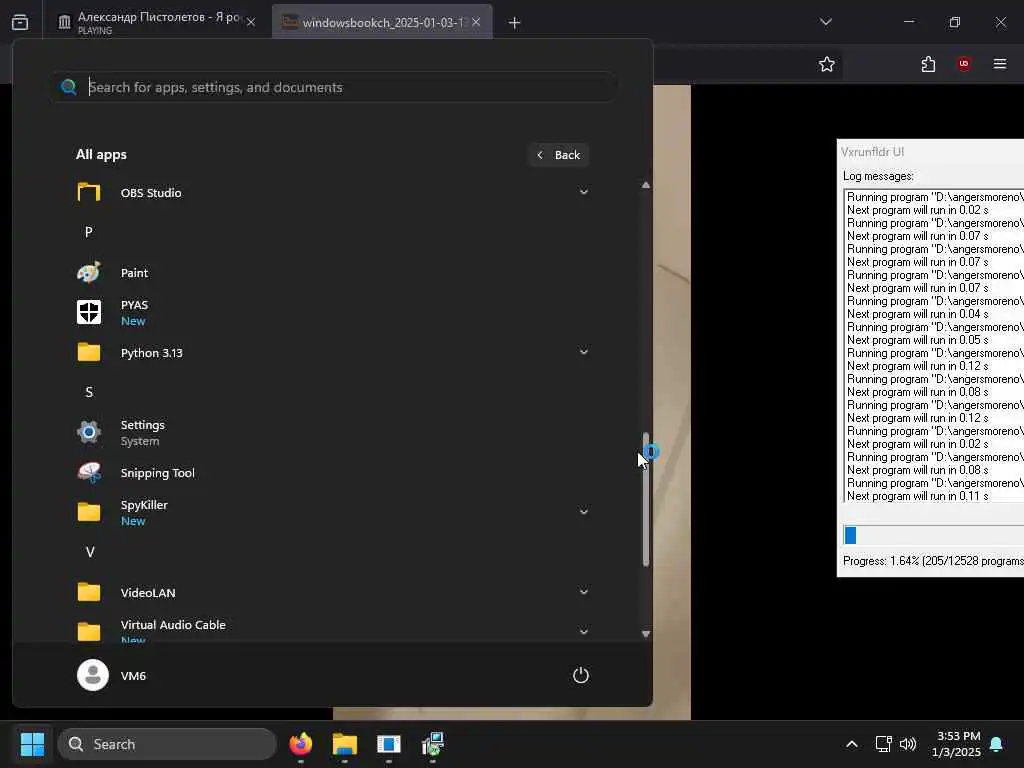Image resolution: width=1024 pixels, height=768 pixels.
Task: Click the uBlock Origin toolbar icon
Action: click(964, 64)
